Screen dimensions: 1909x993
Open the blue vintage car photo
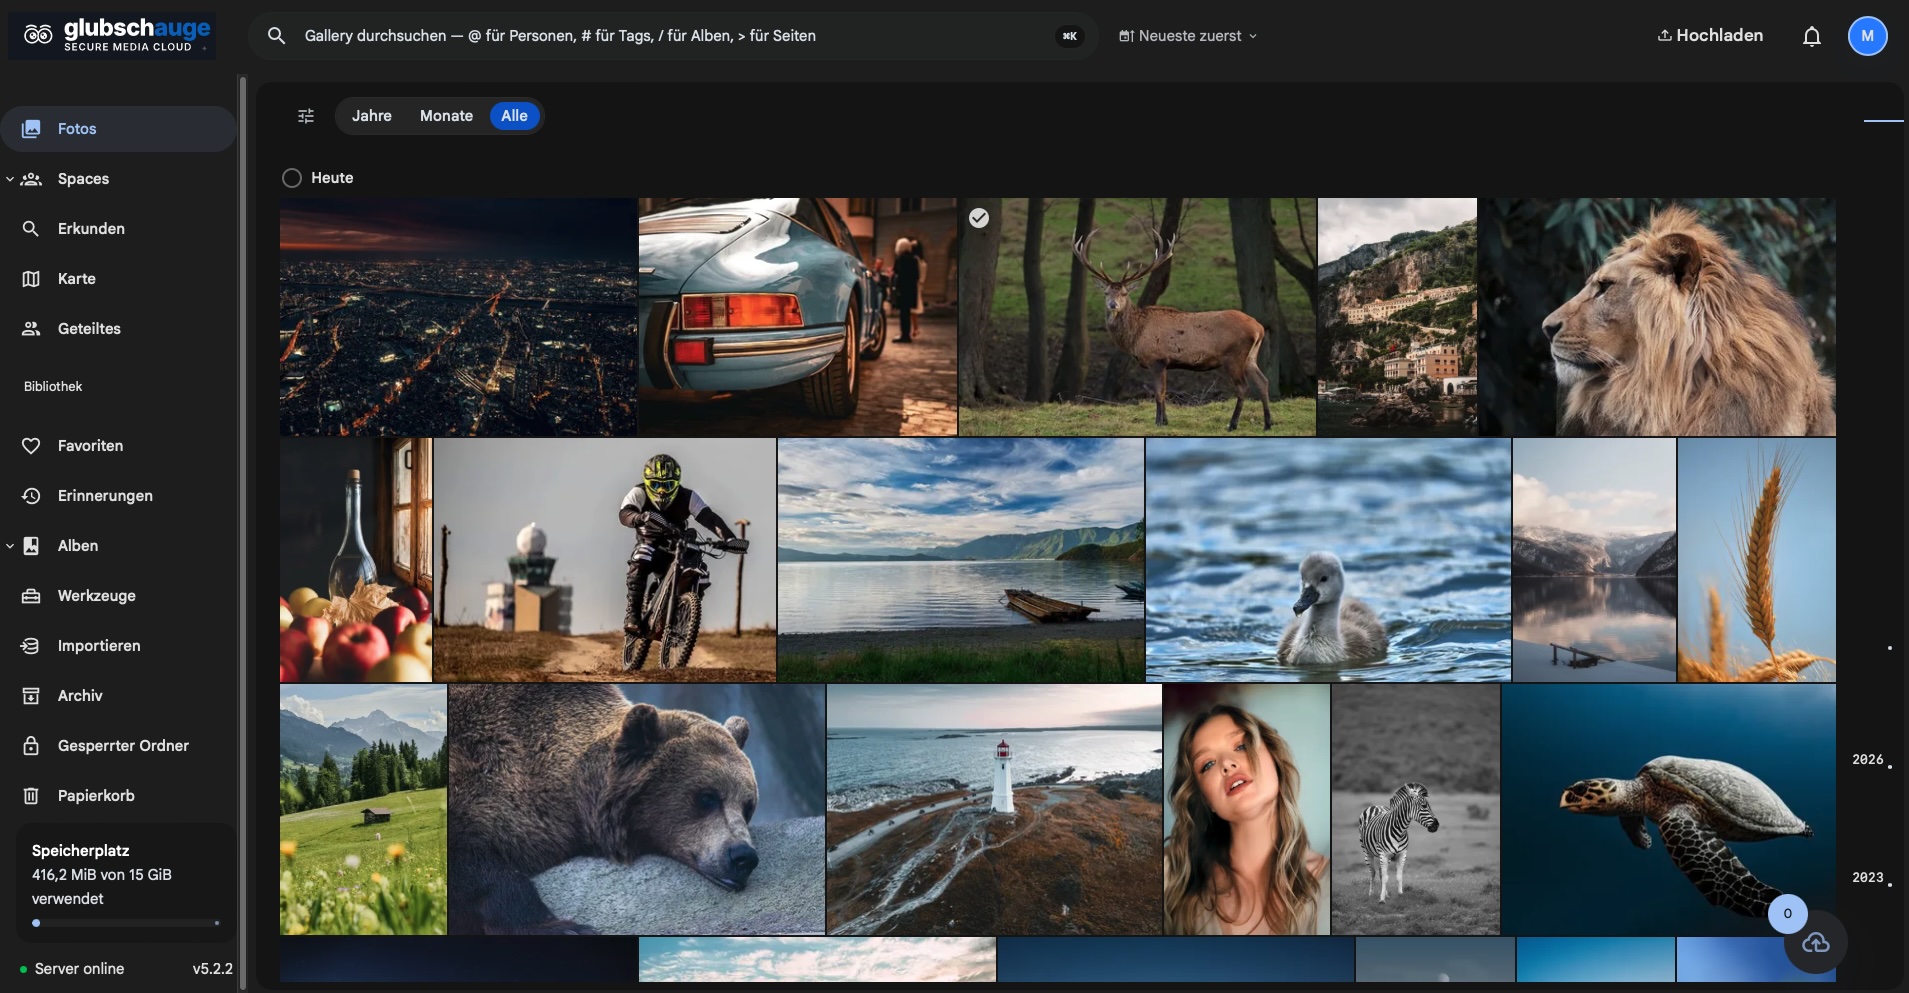[798, 317]
